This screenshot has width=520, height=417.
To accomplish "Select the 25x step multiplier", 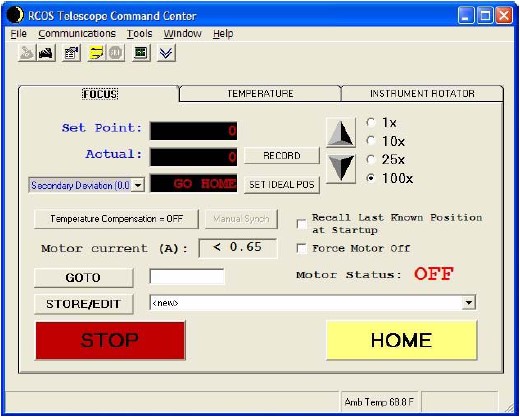I will (x=371, y=159).
